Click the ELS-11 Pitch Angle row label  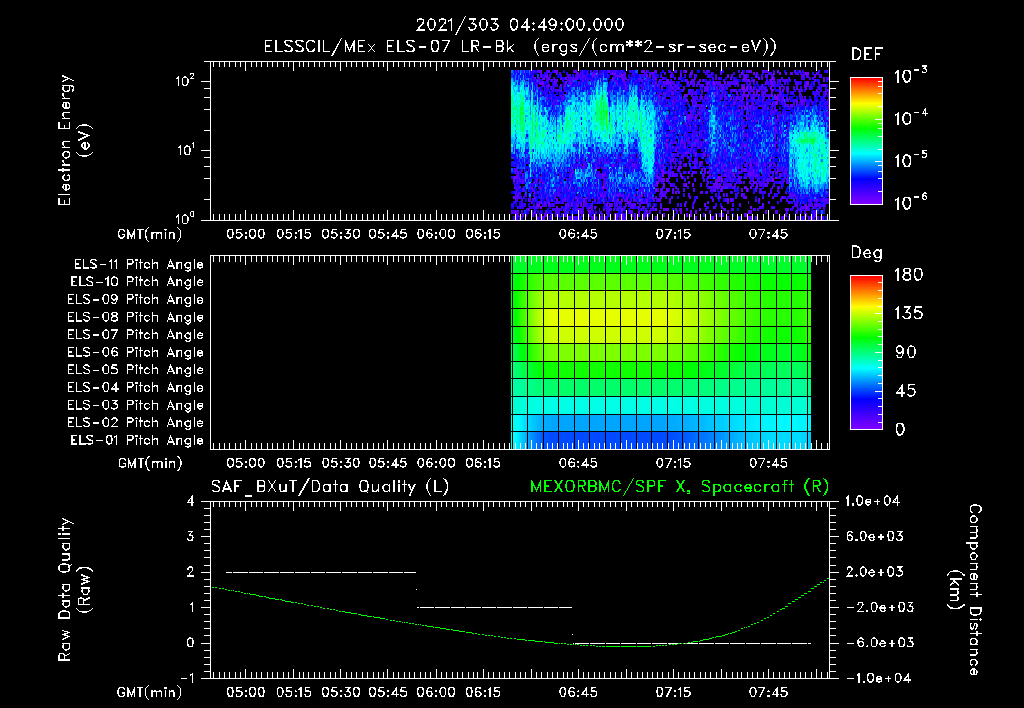click(x=138, y=265)
